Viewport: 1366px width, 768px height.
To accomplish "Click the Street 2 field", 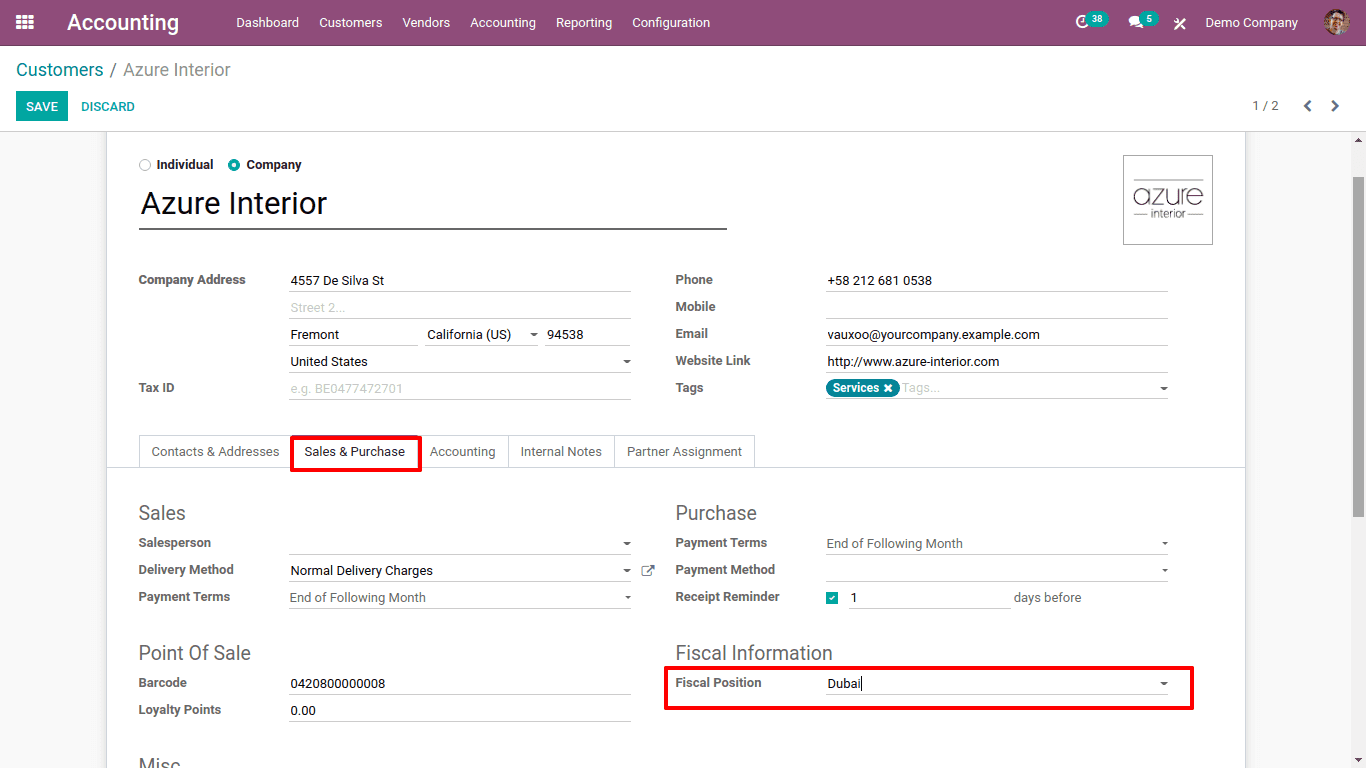I will click(460, 308).
